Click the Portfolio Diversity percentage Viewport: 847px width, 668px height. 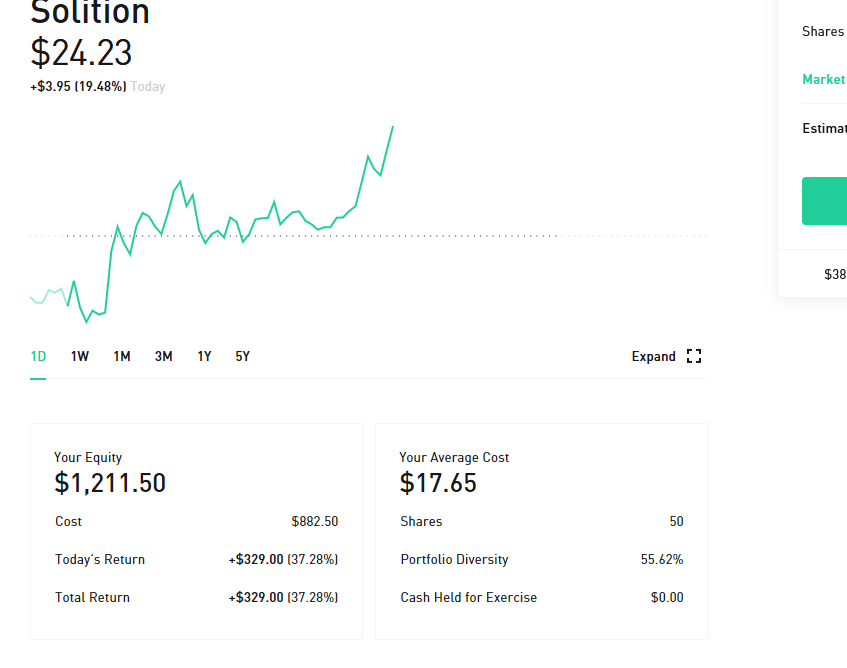click(x=662, y=559)
